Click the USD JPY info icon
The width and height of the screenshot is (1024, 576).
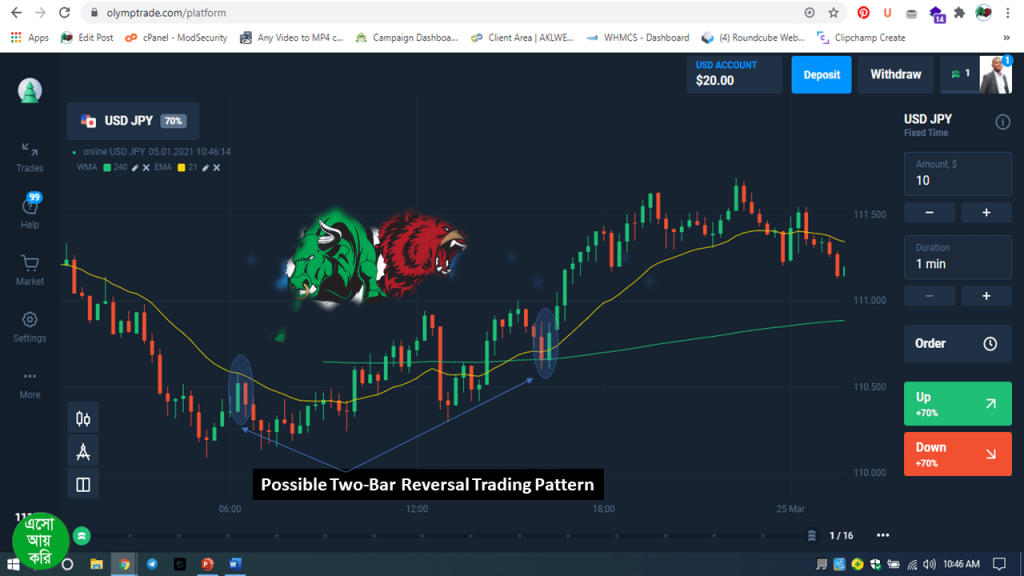(1002, 122)
